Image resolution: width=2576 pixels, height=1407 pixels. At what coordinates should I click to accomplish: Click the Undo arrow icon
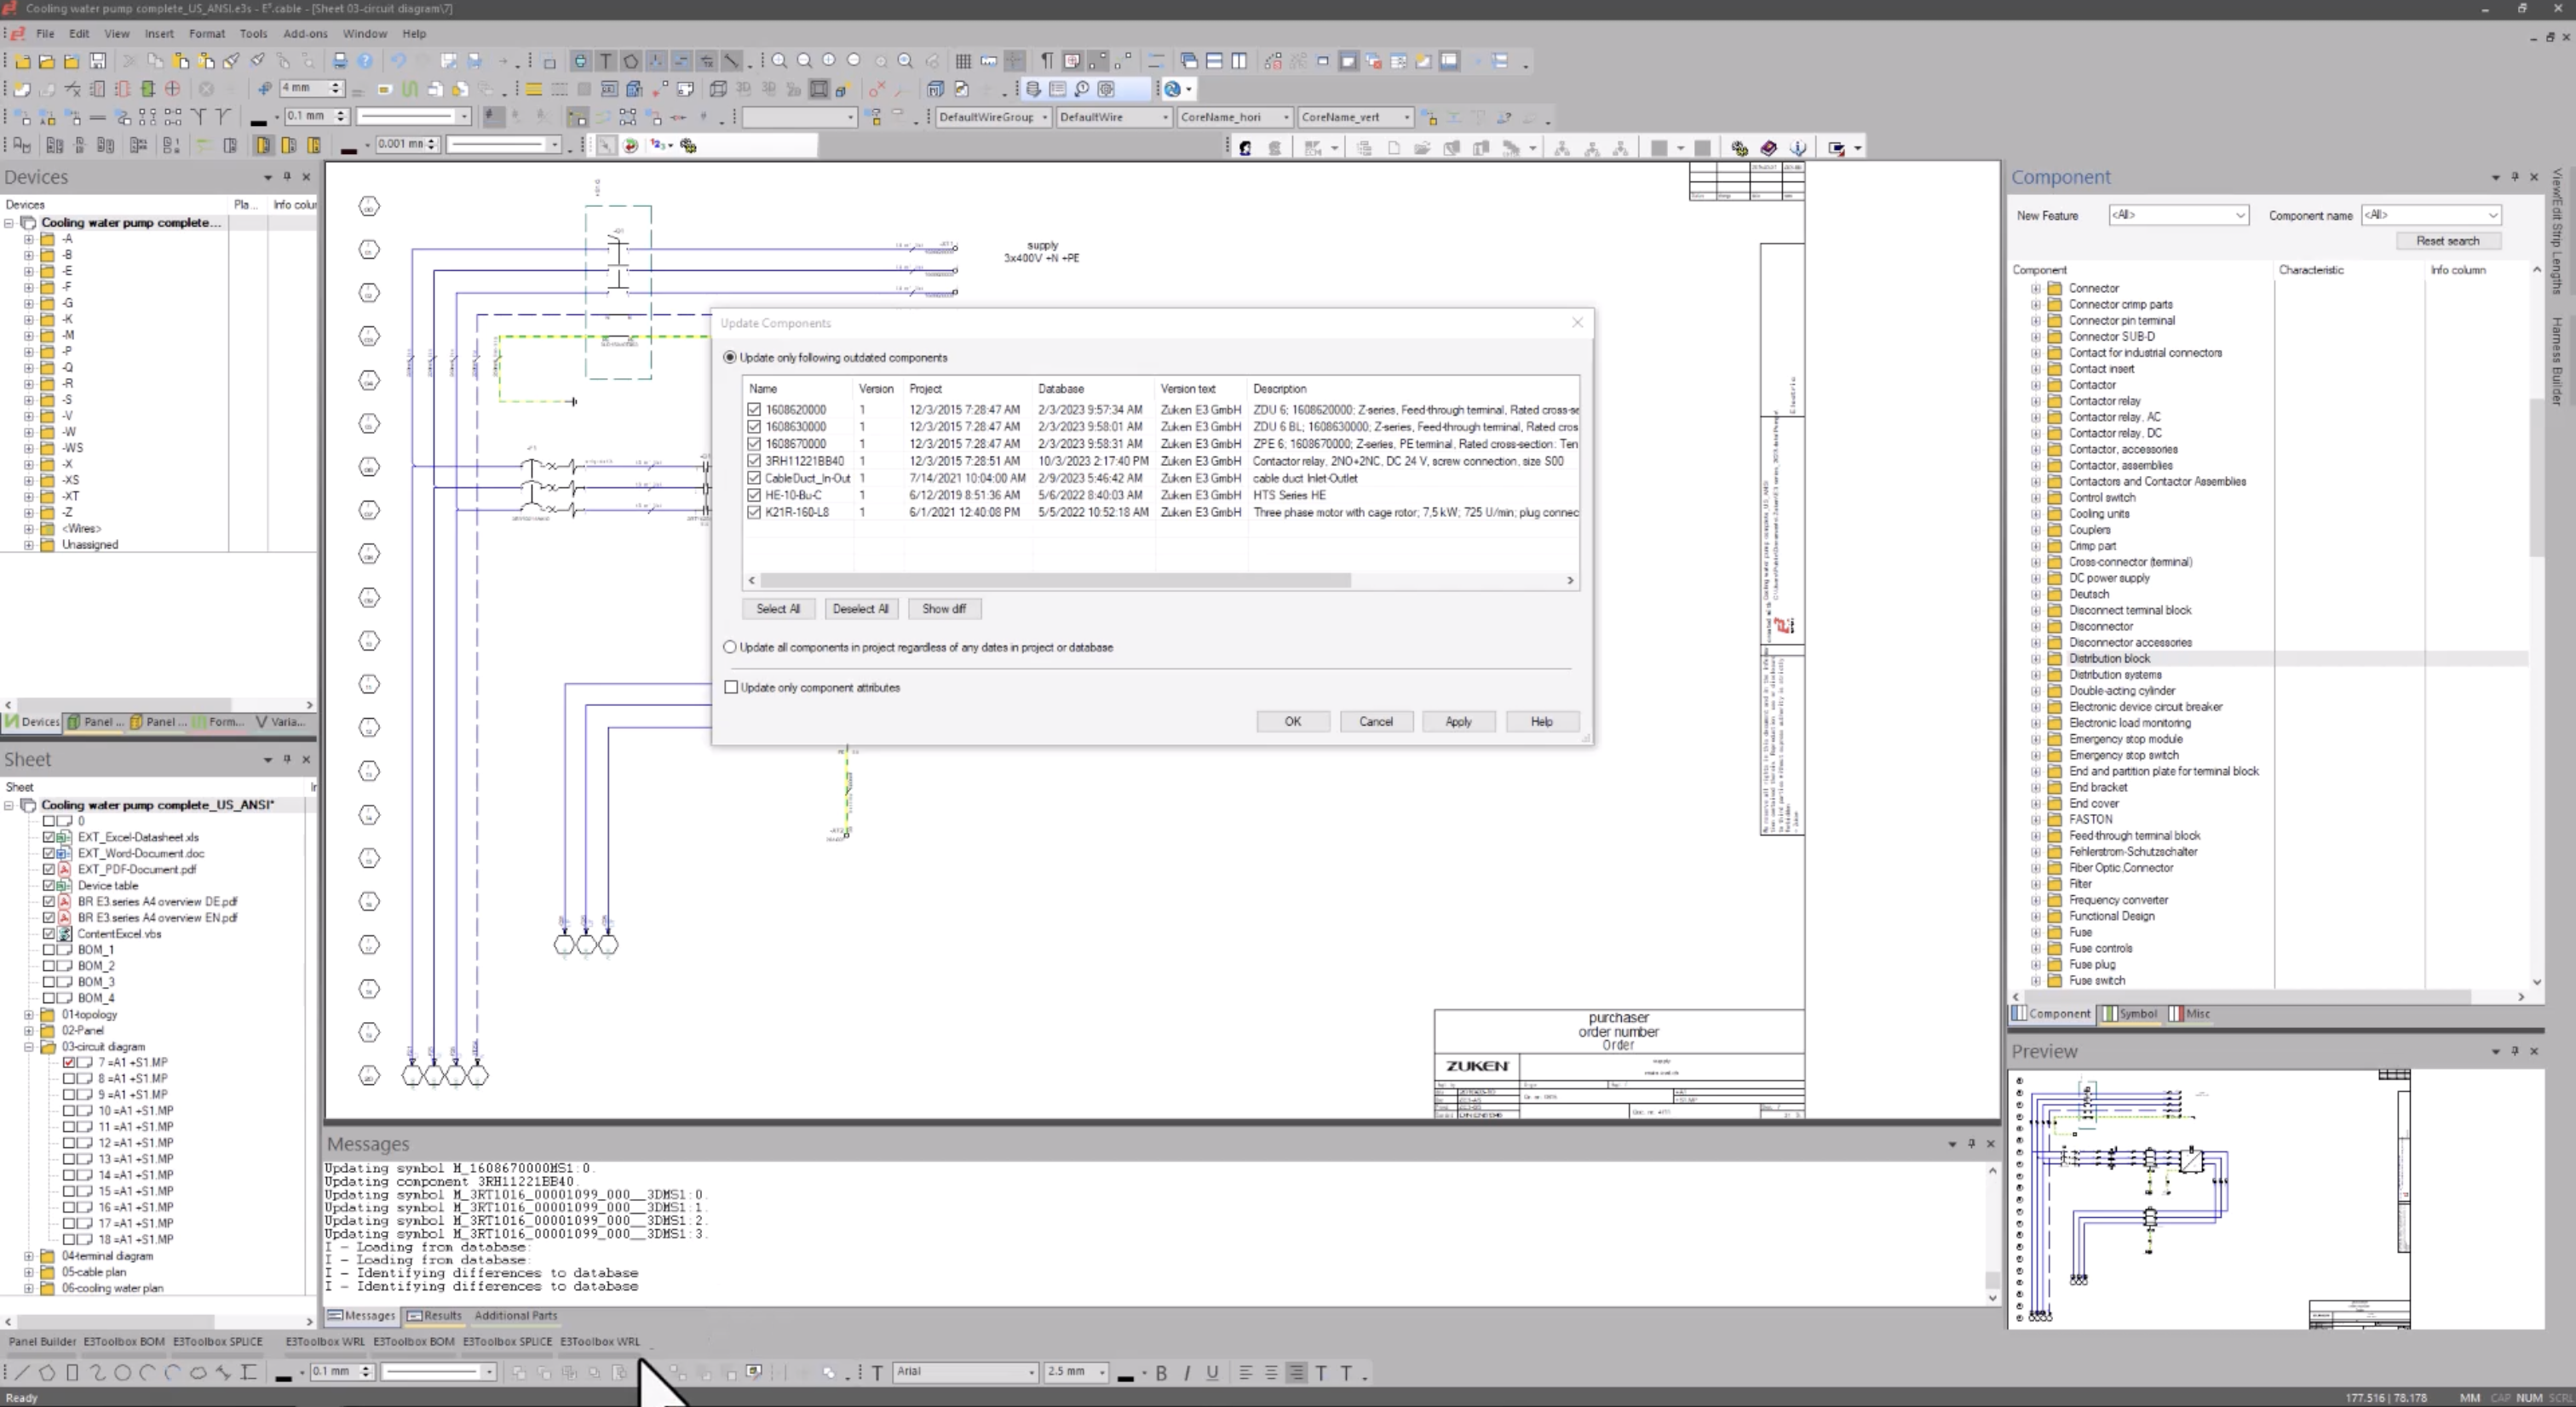(398, 61)
